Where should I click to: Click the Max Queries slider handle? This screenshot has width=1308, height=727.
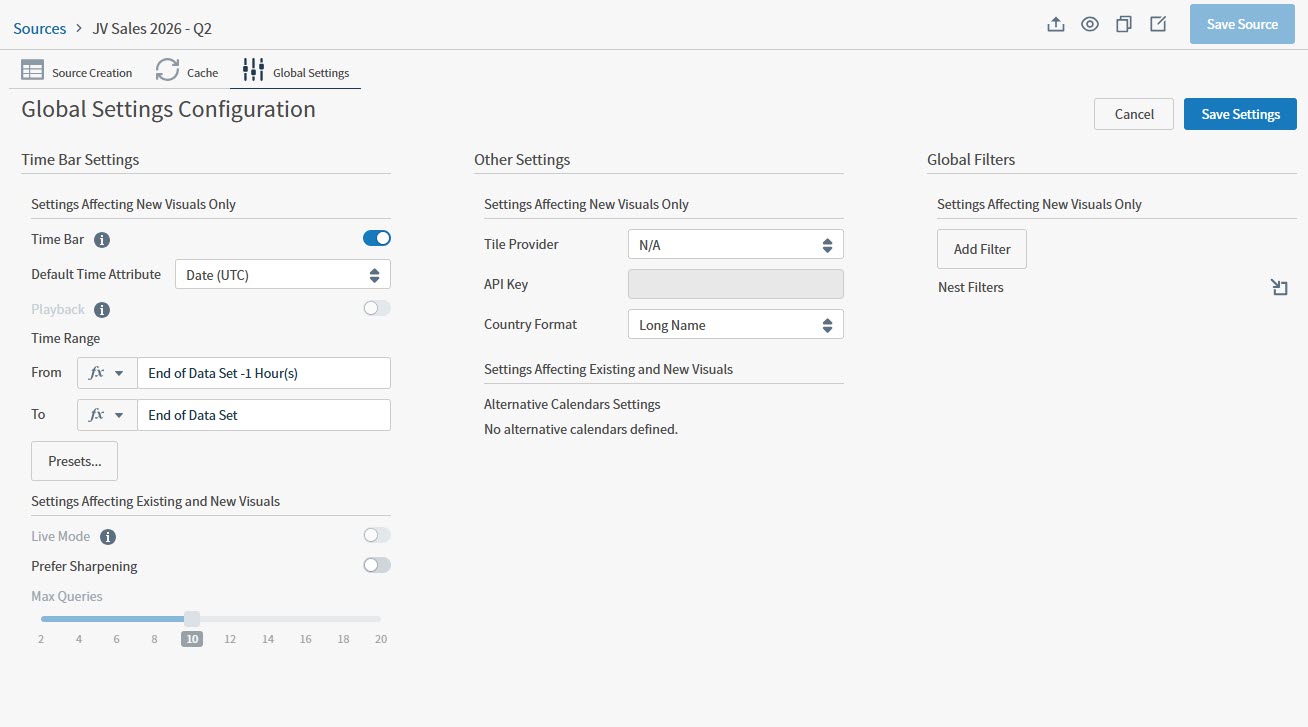[x=192, y=619]
